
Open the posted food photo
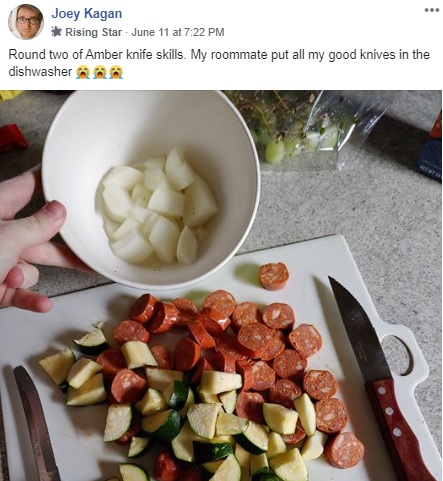(221, 285)
